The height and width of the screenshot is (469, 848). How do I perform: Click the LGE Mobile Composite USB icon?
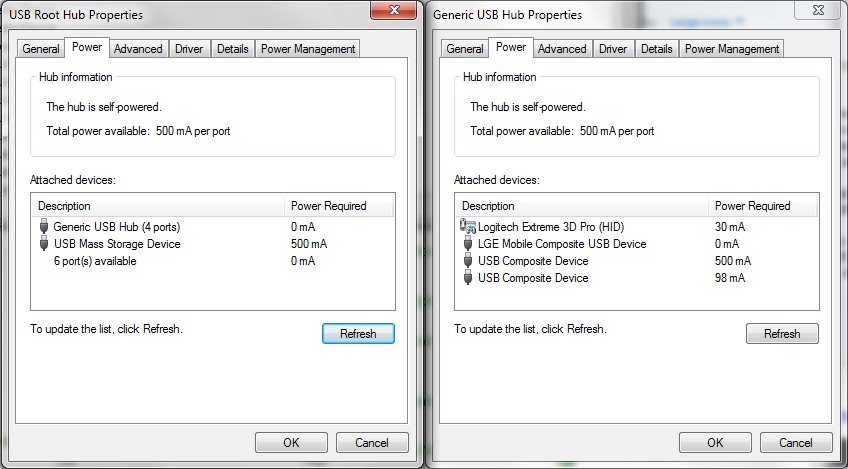point(467,244)
